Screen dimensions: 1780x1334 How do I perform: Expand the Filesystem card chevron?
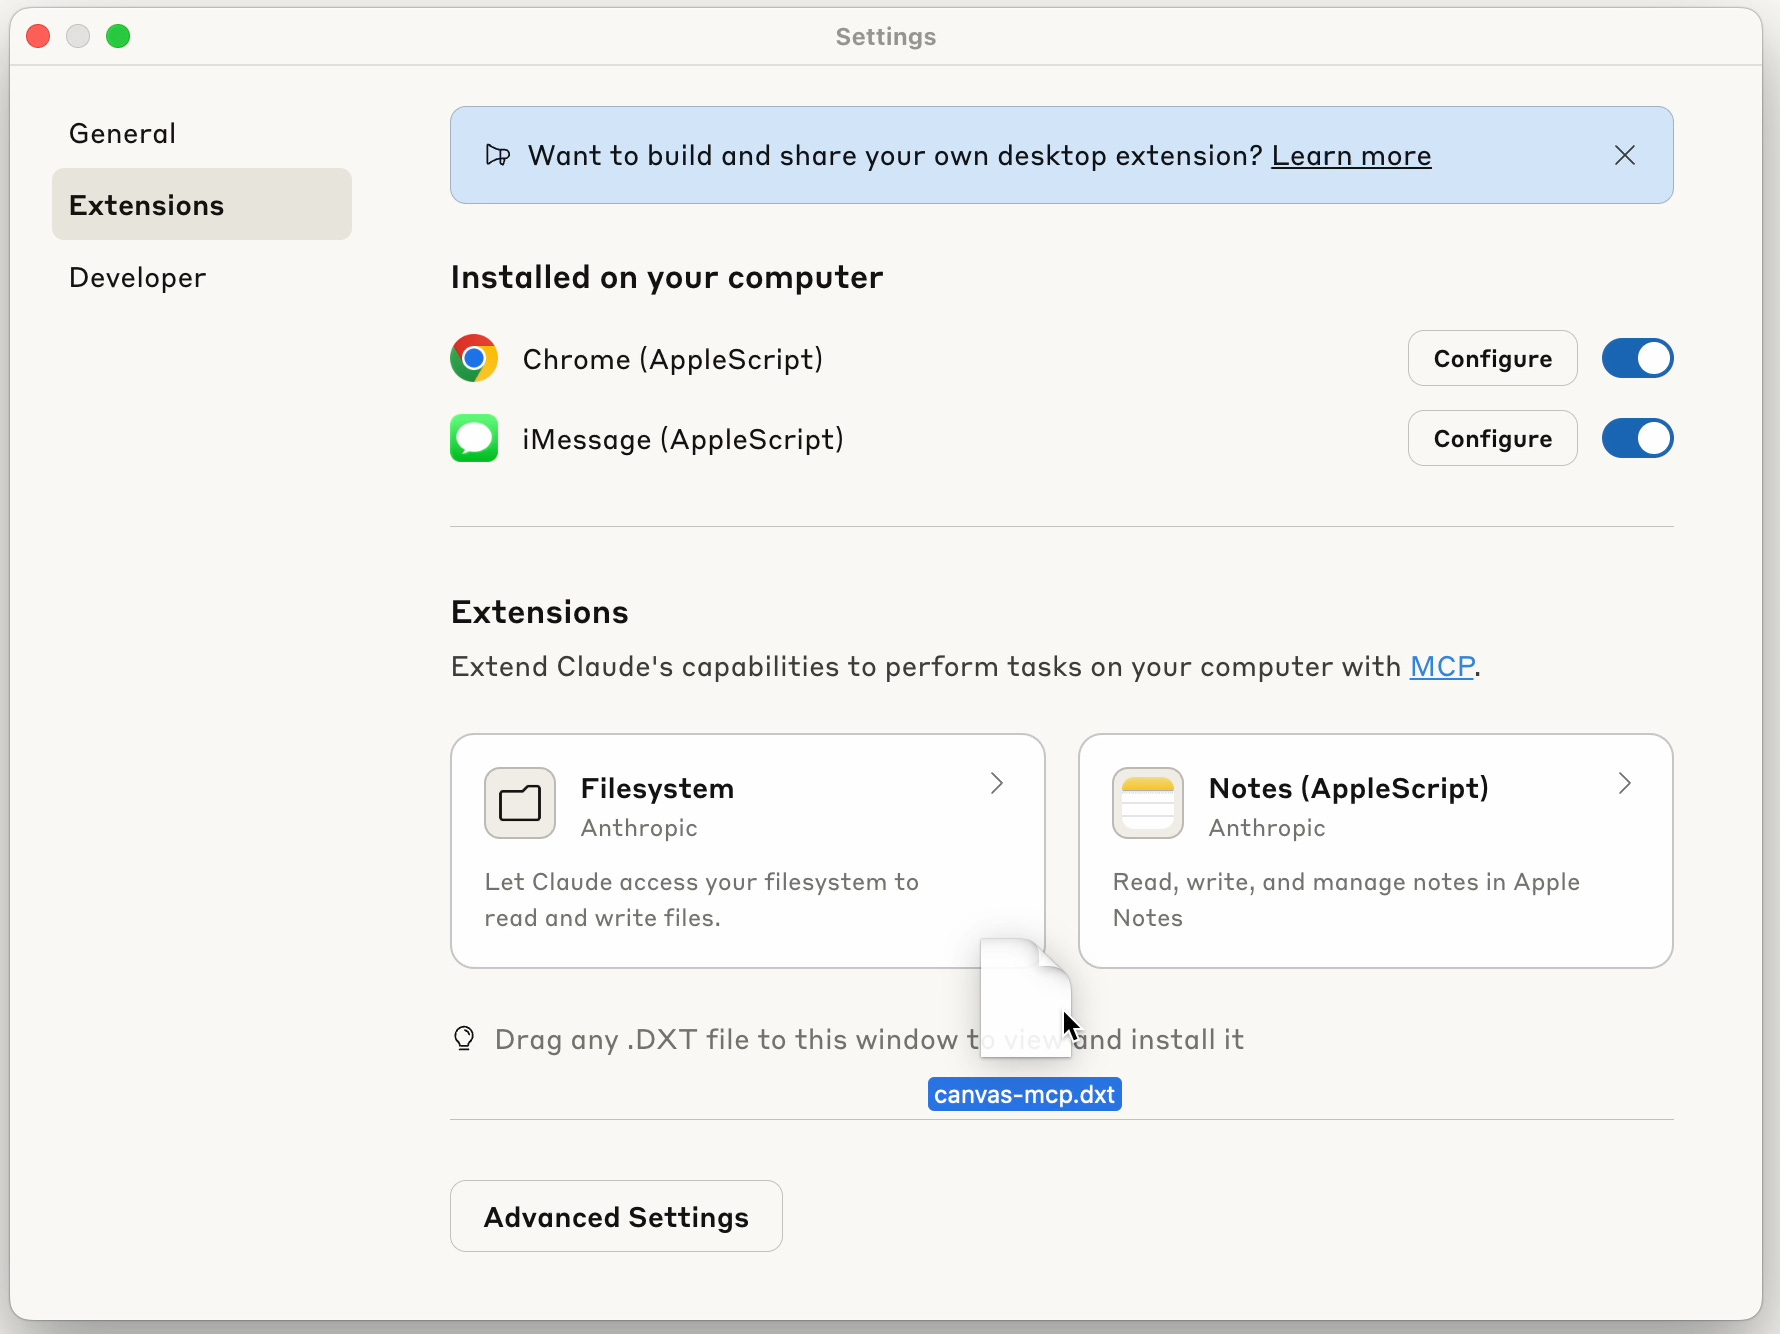(x=997, y=783)
